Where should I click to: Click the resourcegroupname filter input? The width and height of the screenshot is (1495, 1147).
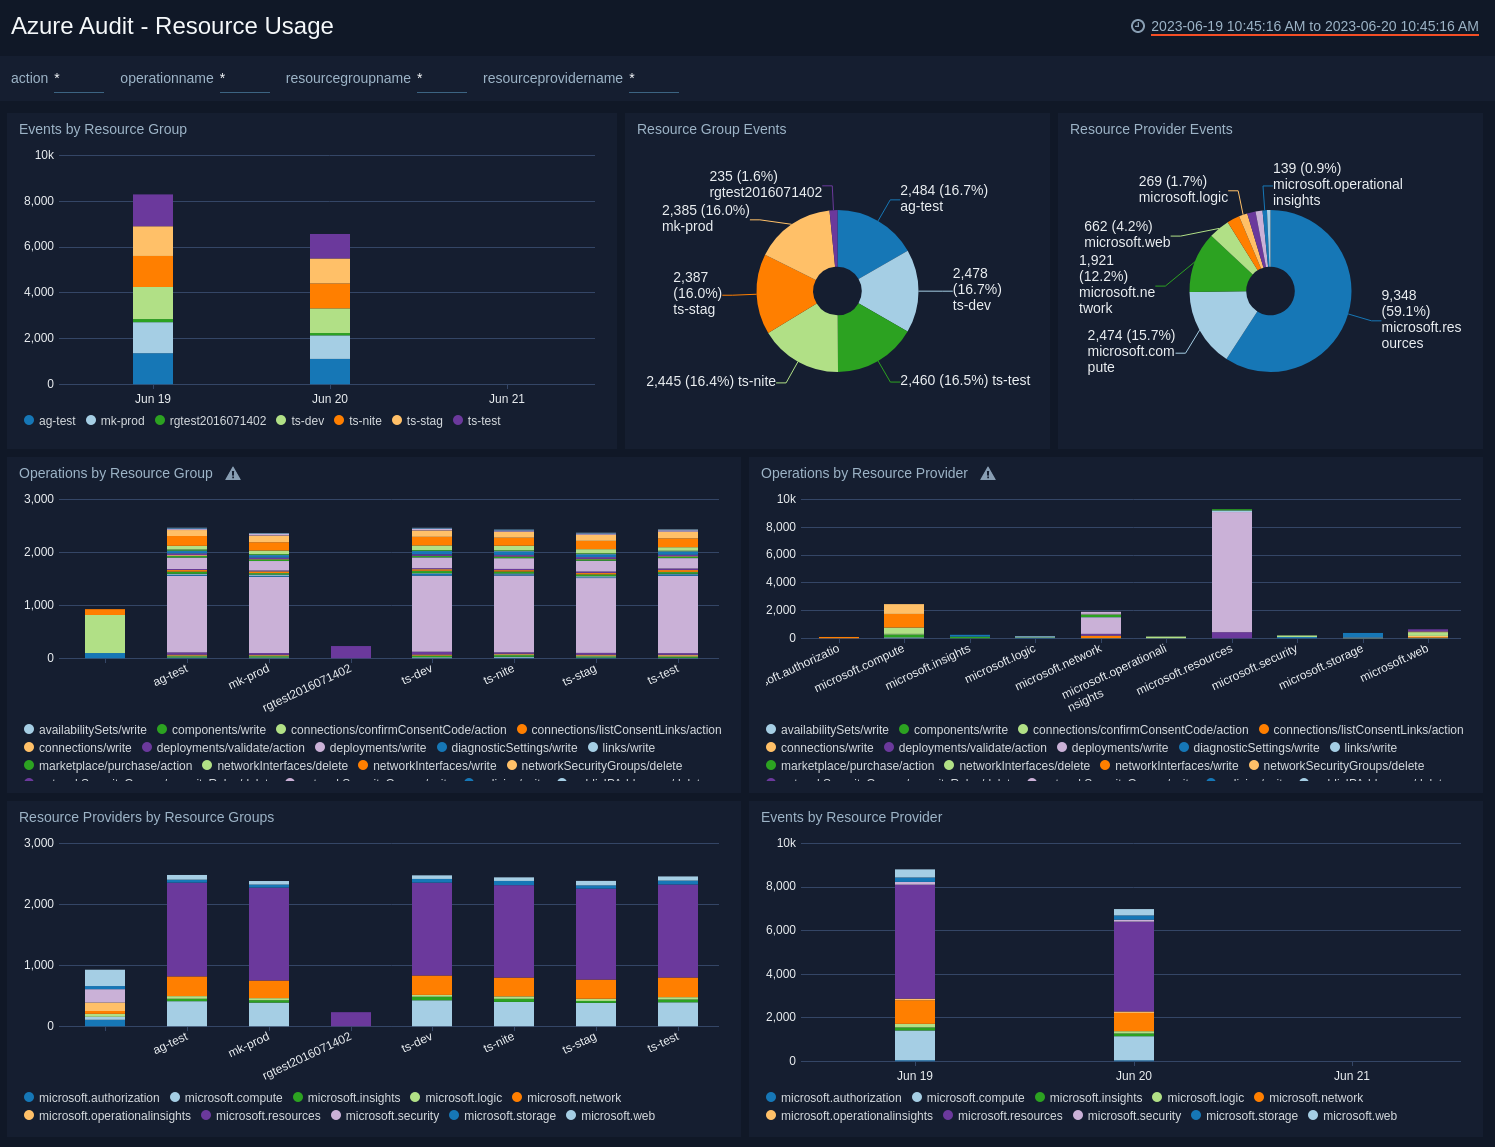tap(442, 79)
